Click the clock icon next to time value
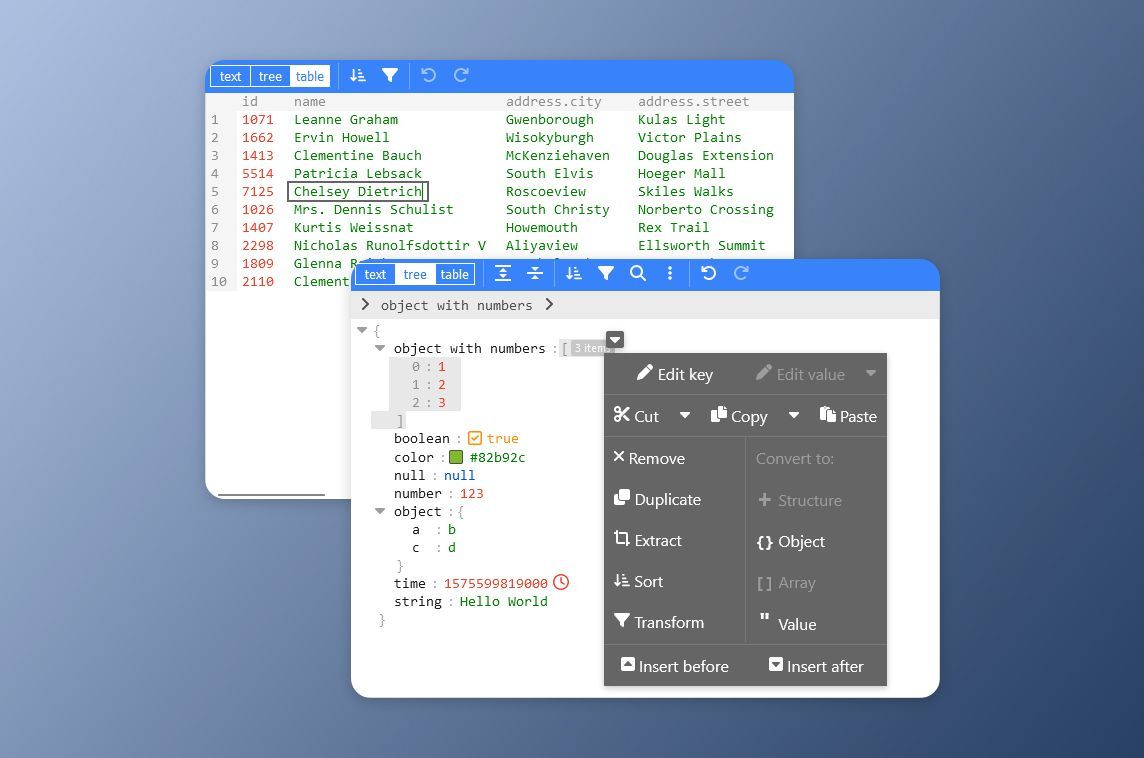 coord(561,582)
